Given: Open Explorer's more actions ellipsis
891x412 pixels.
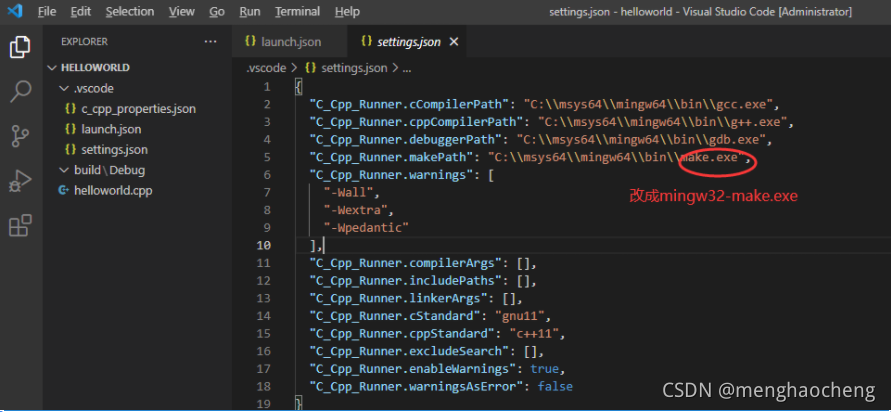Looking at the screenshot, I should pos(210,41).
